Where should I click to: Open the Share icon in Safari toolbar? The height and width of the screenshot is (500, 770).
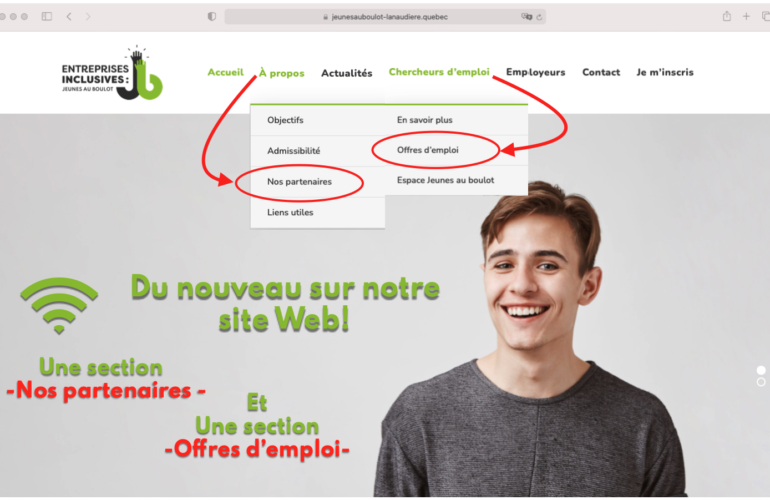(x=727, y=16)
